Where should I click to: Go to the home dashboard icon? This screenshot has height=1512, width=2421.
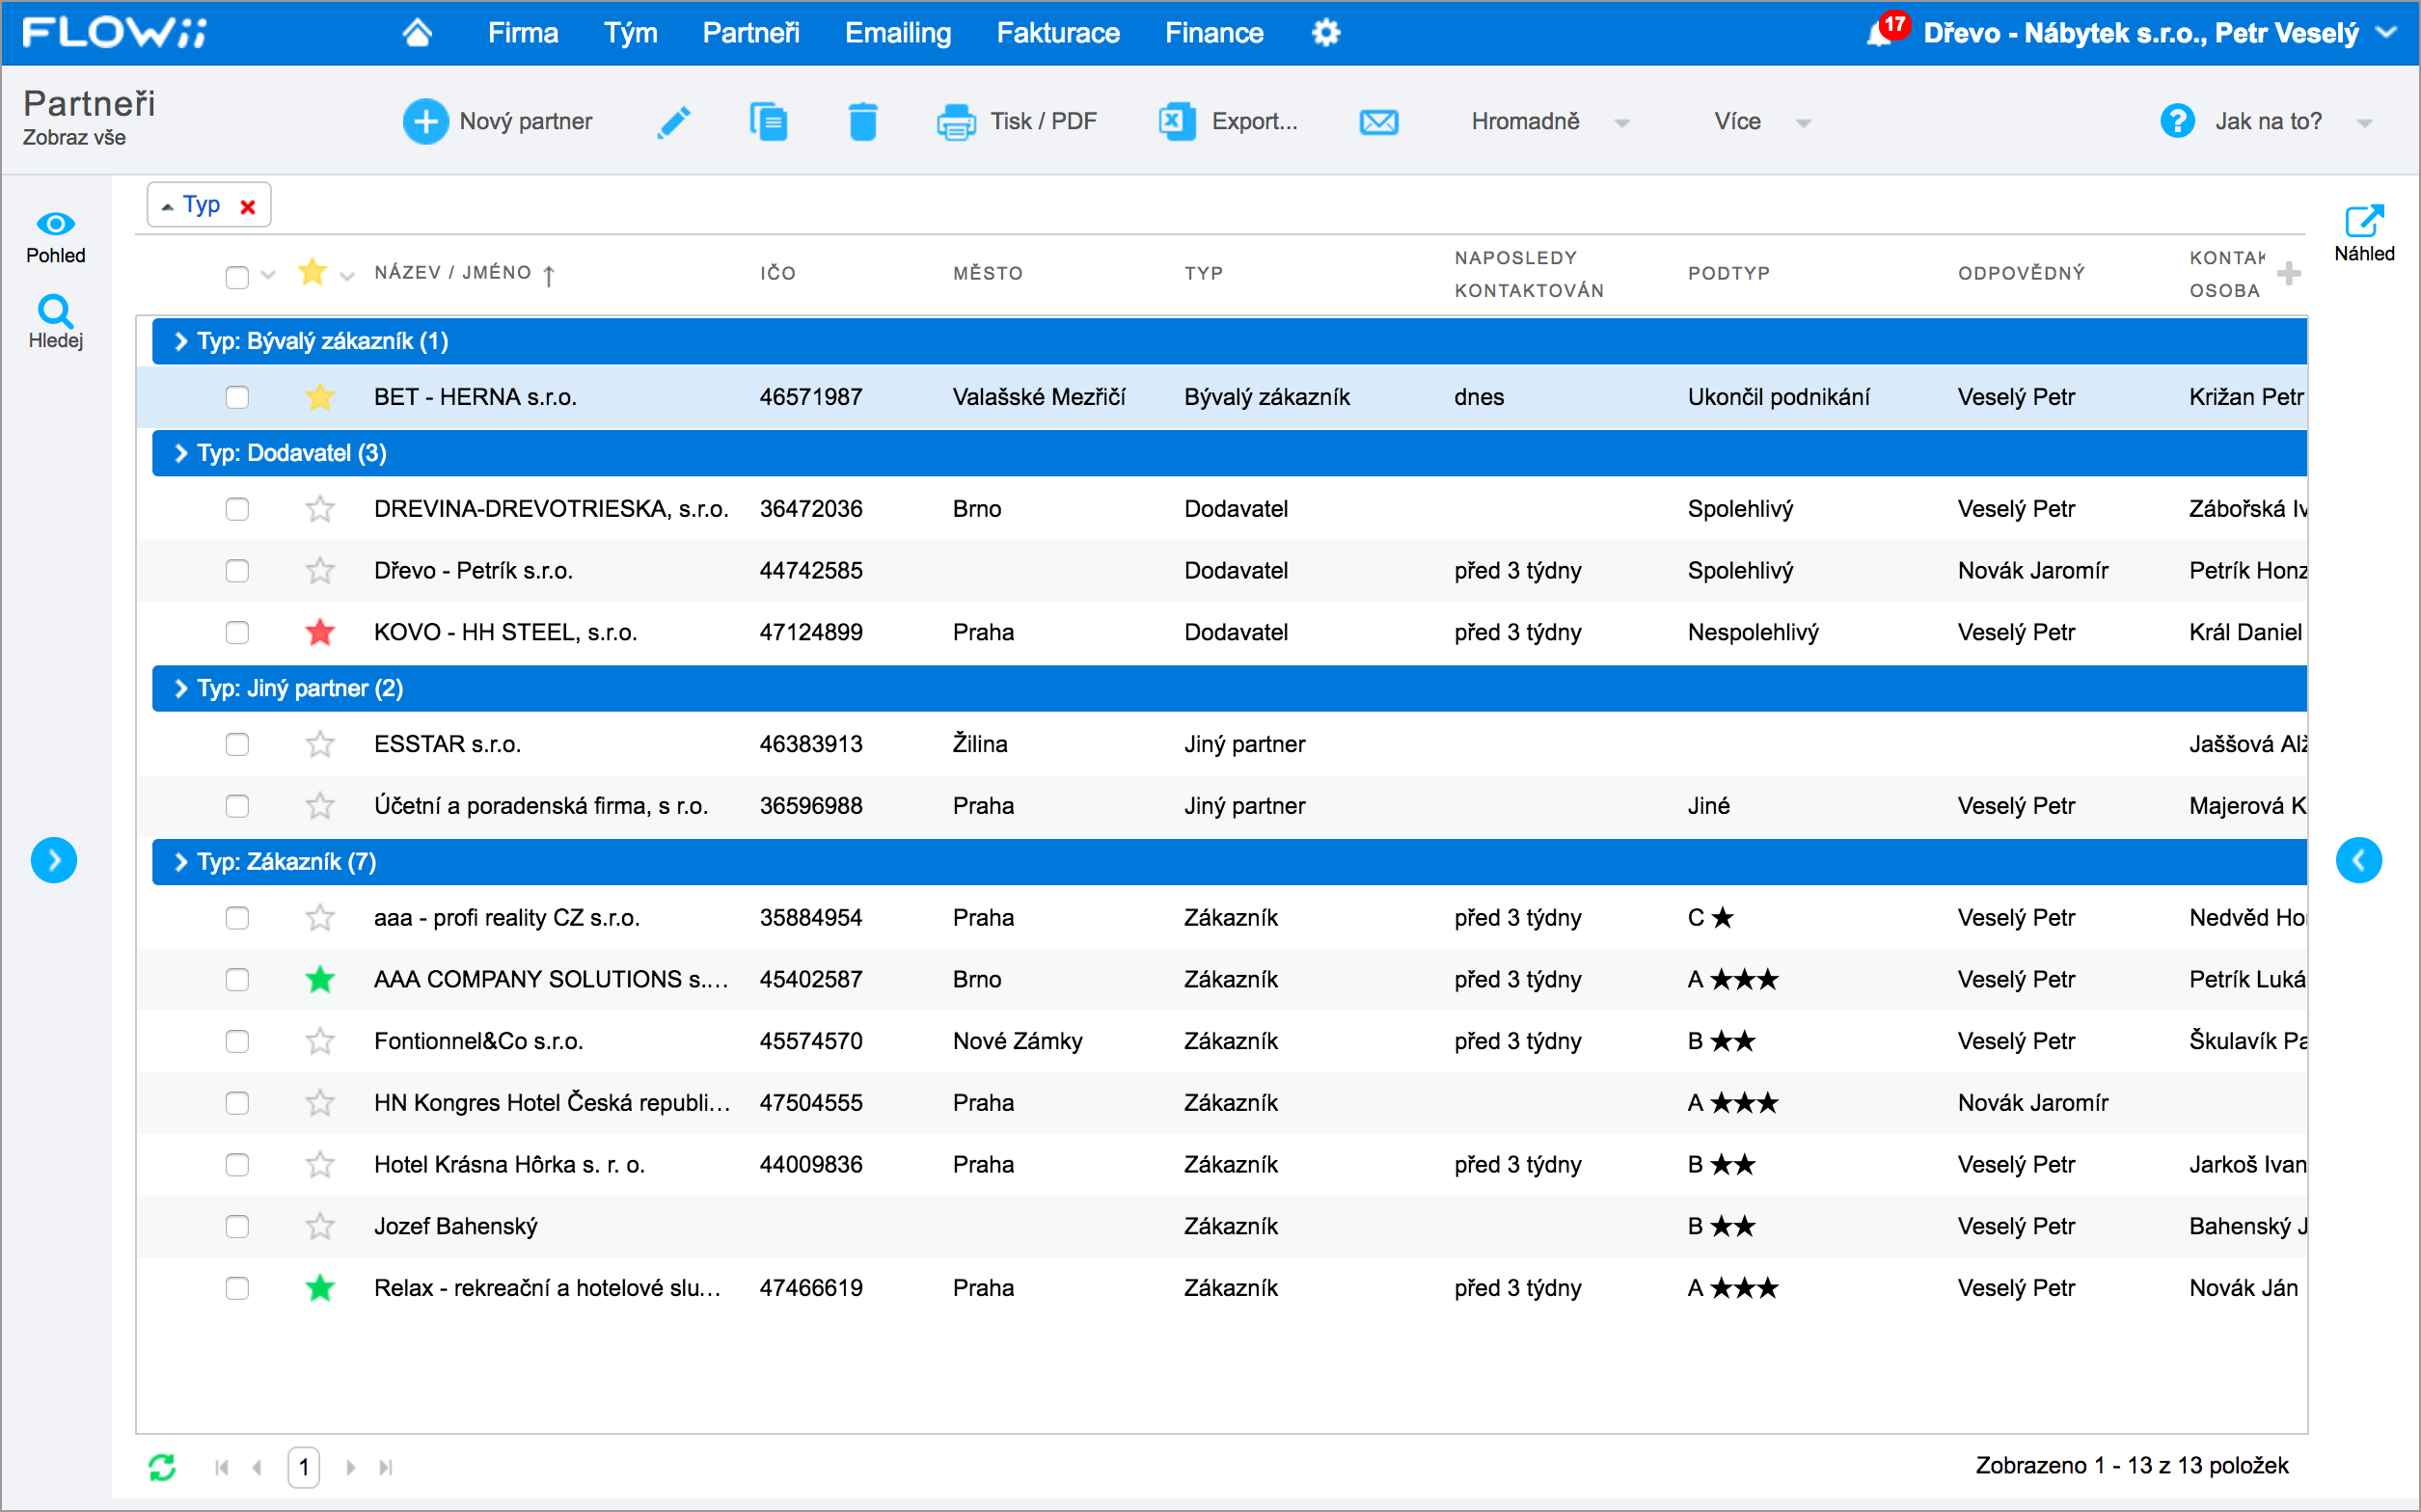click(417, 33)
